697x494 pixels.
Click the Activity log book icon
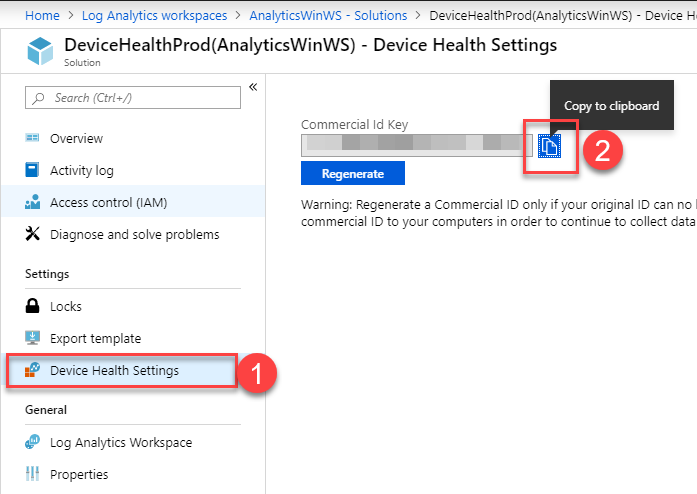click(31, 170)
